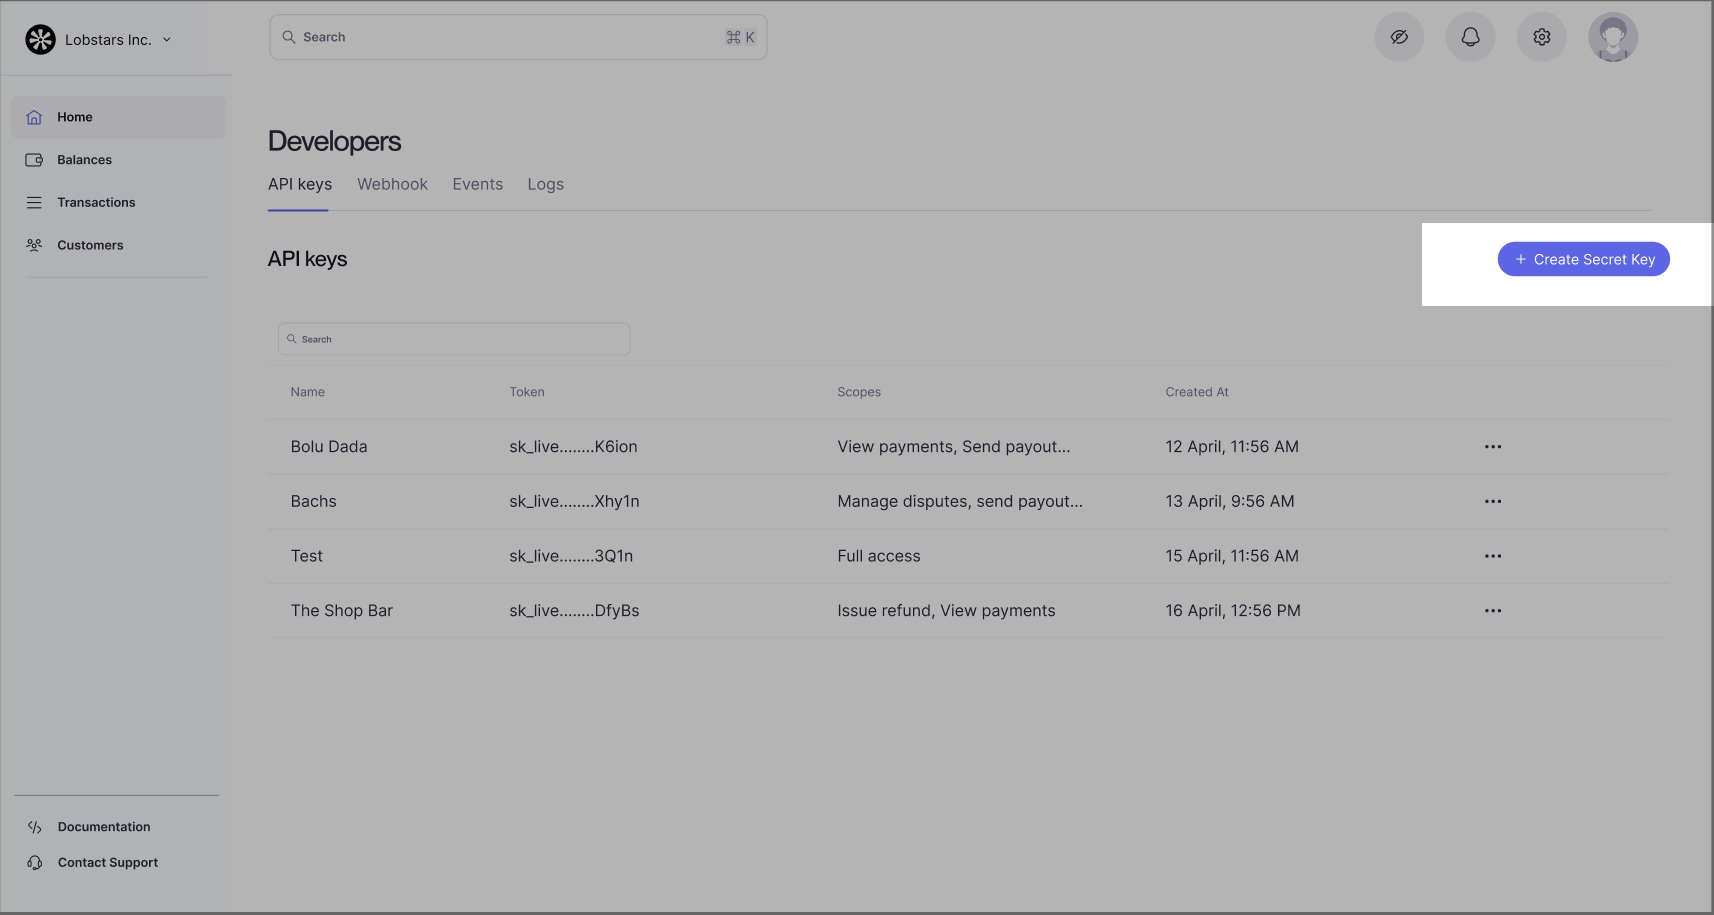Click the Contact Support headset icon
Image resolution: width=1714 pixels, height=915 pixels.
click(x=35, y=863)
